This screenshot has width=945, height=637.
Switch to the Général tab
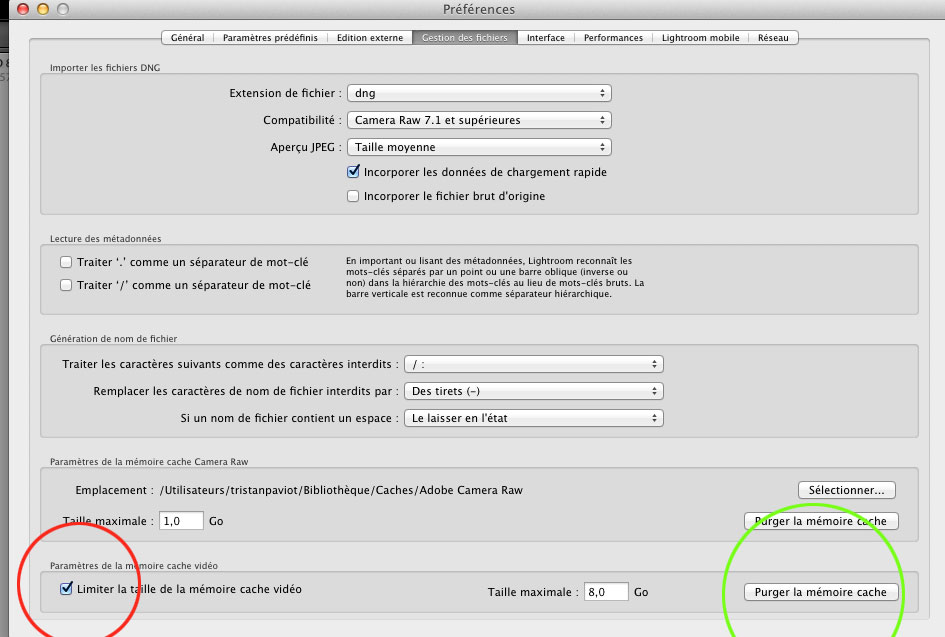[x=187, y=38]
